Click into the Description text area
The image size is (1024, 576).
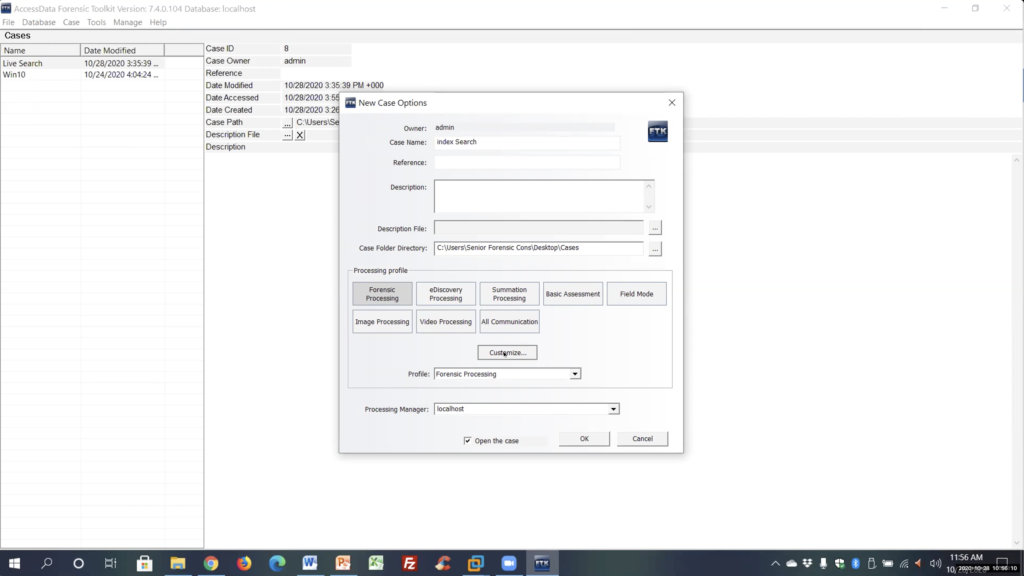point(539,196)
